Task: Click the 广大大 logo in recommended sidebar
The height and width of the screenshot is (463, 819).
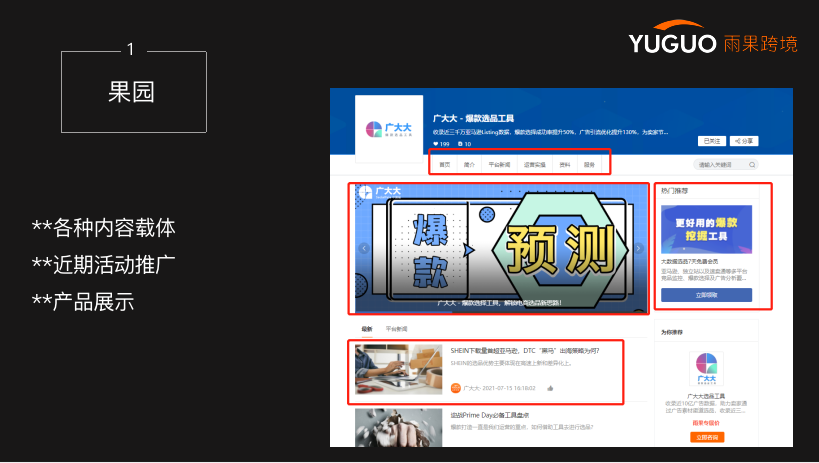Action: (706, 369)
